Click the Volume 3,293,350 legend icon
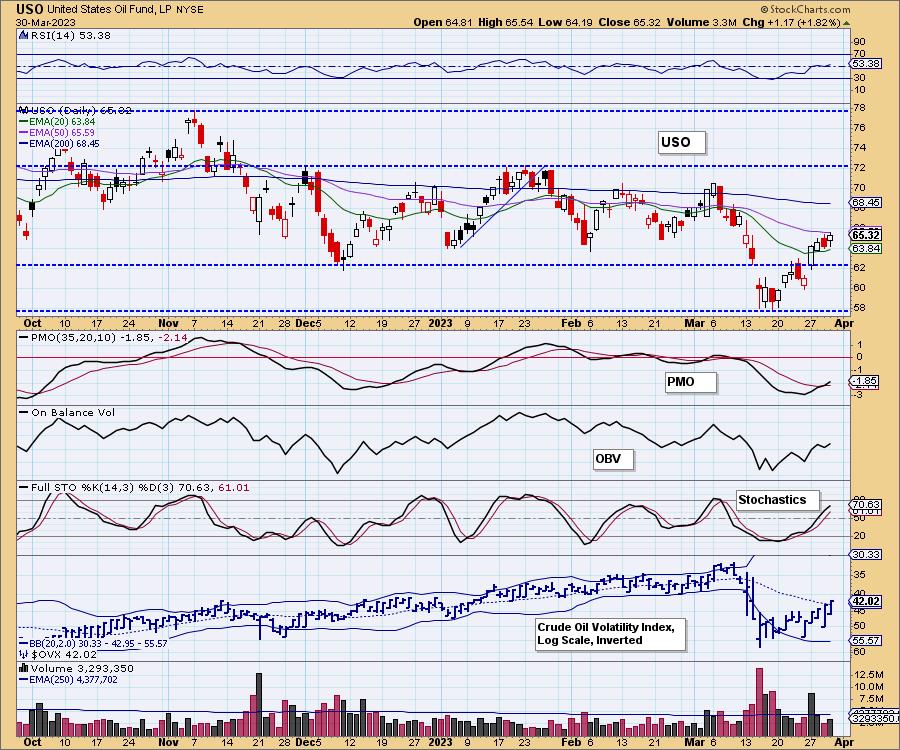 tap(24, 668)
